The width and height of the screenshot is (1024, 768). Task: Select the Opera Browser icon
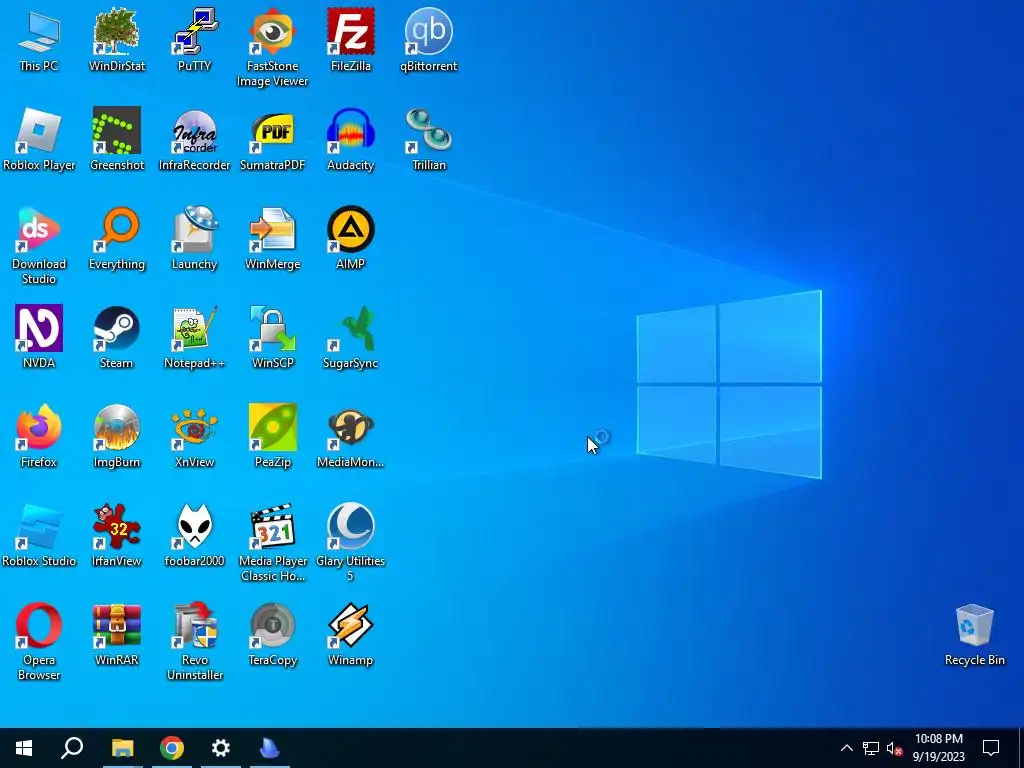point(39,641)
